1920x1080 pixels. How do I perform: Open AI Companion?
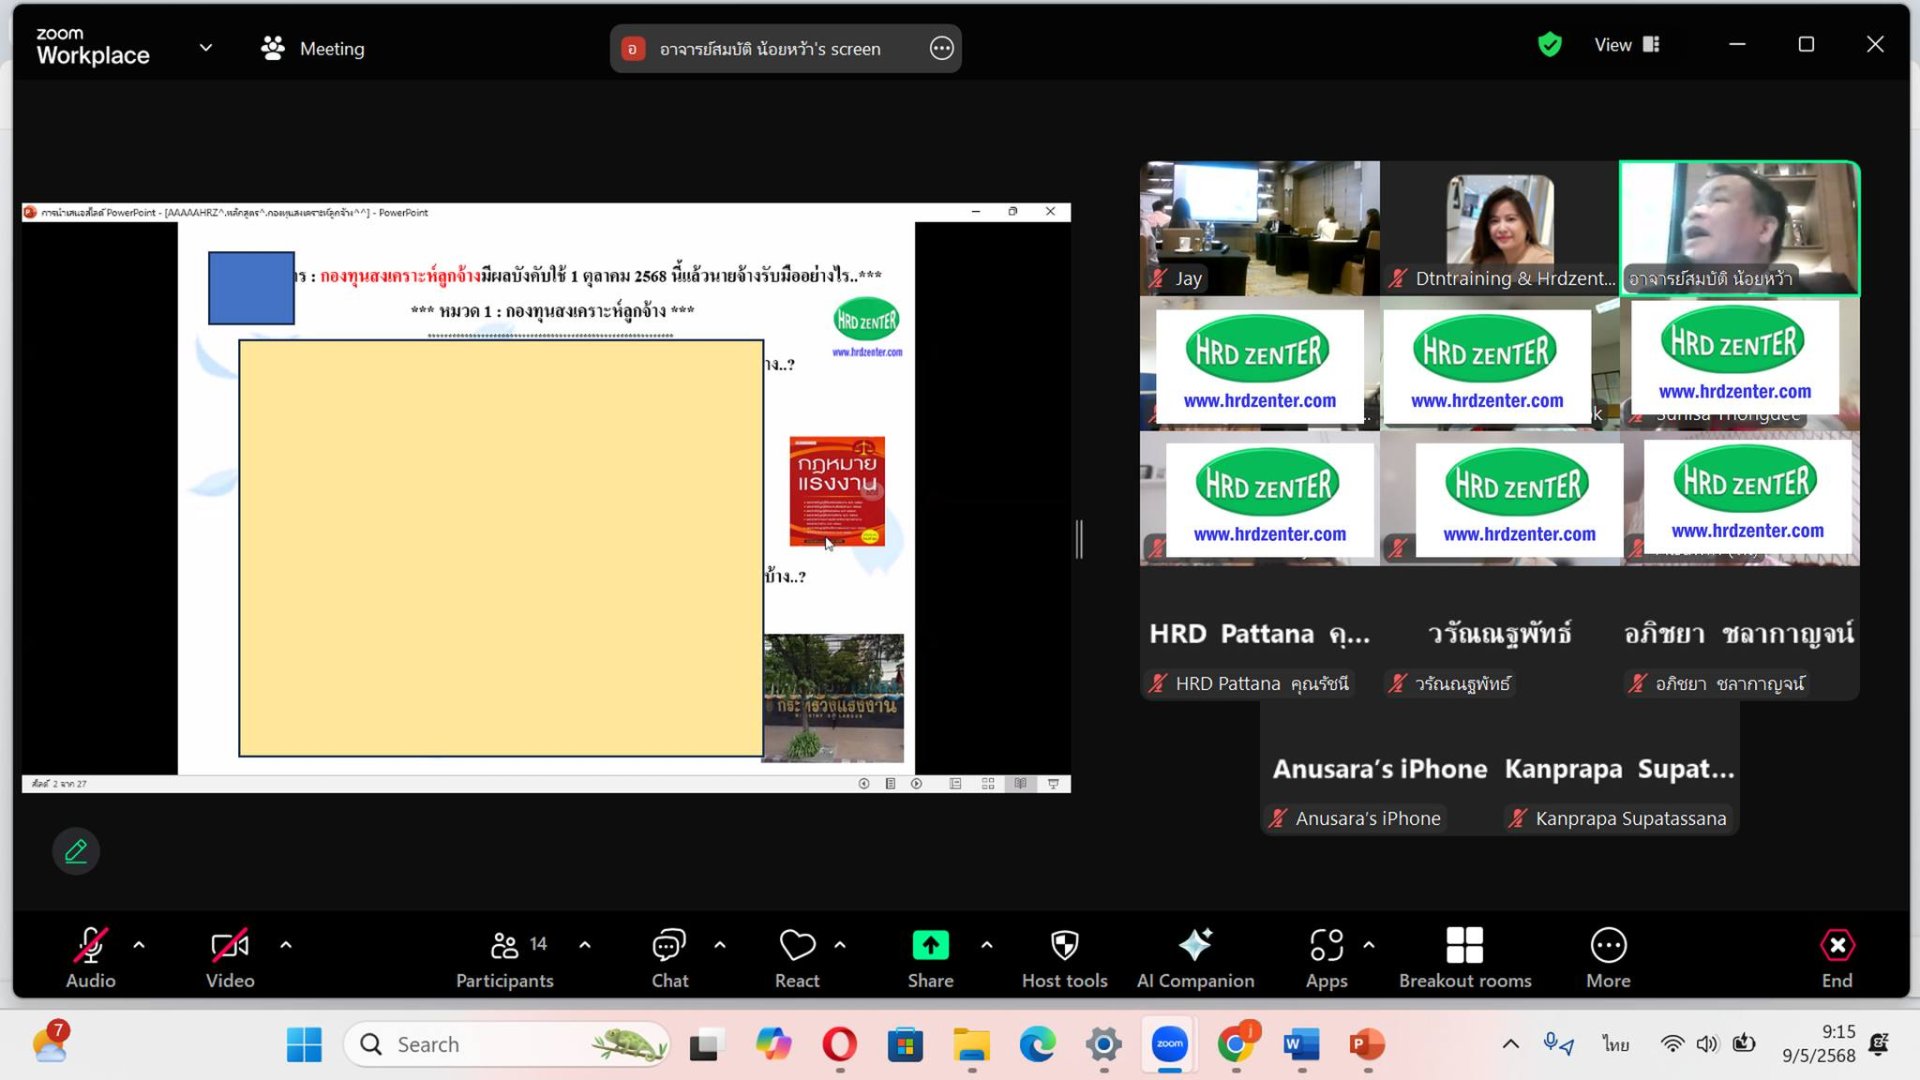(1195, 957)
